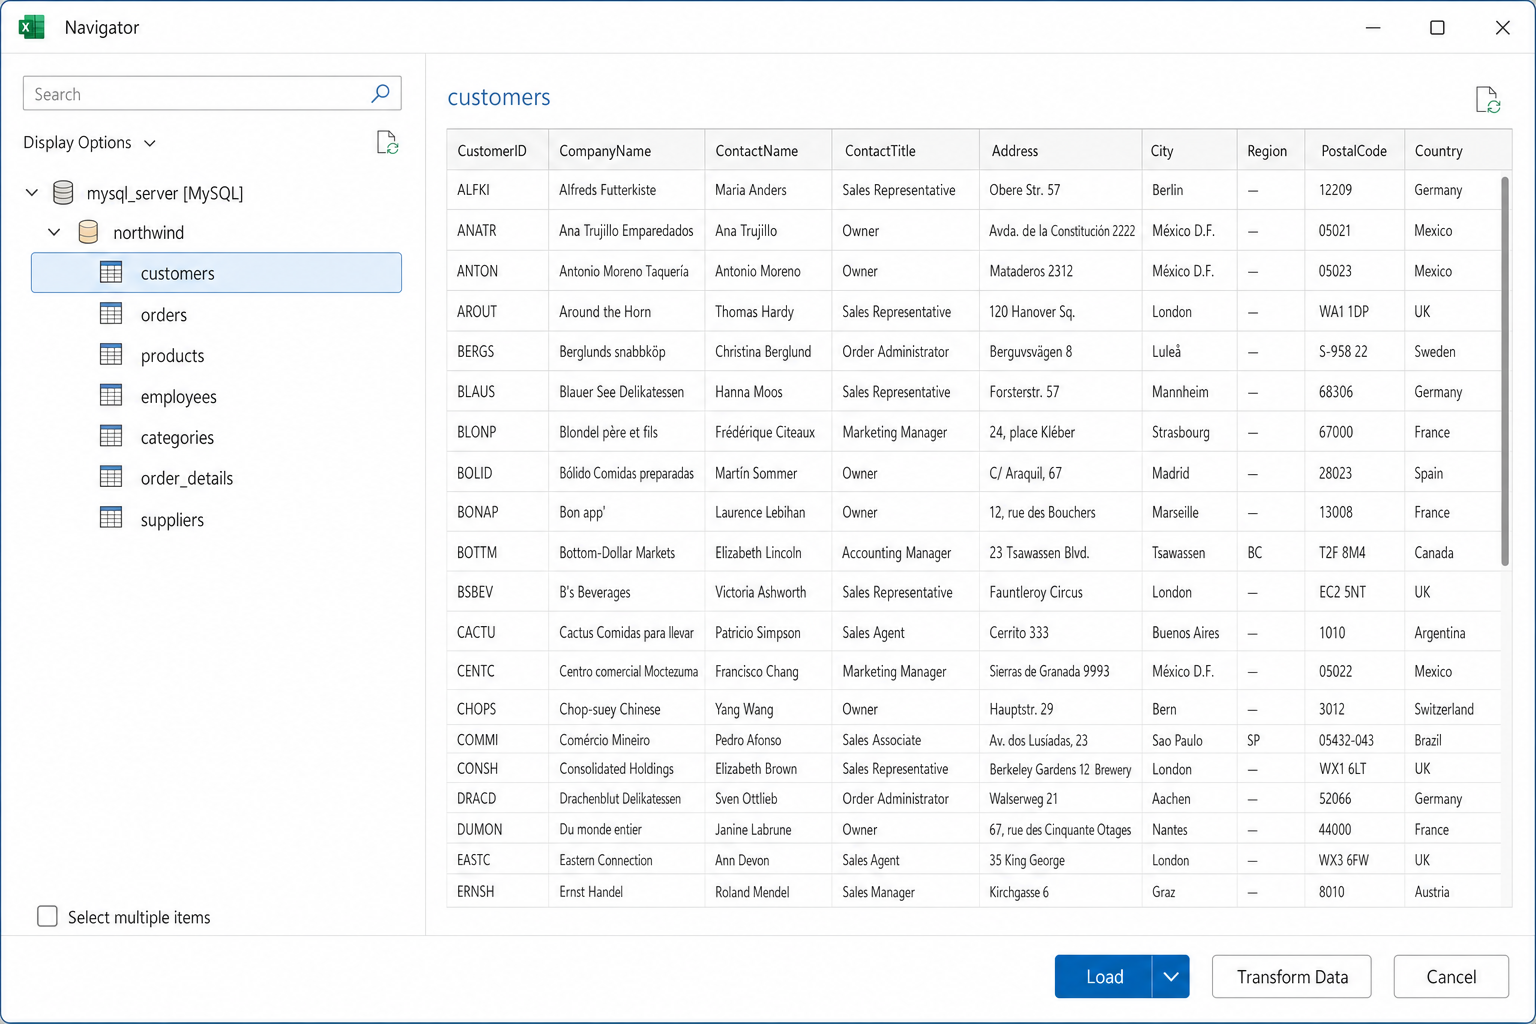Click the ContactTitle column header
The image size is (1536, 1024).
[905, 150]
